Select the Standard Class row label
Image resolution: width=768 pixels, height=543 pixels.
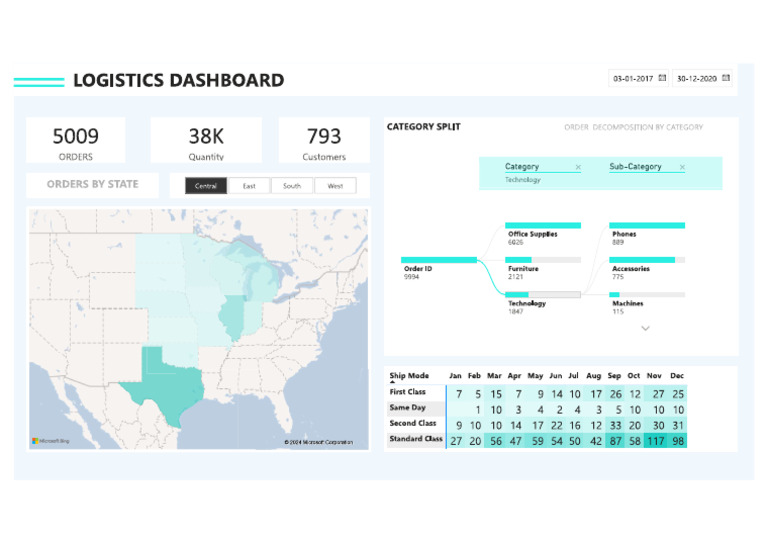(x=416, y=439)
